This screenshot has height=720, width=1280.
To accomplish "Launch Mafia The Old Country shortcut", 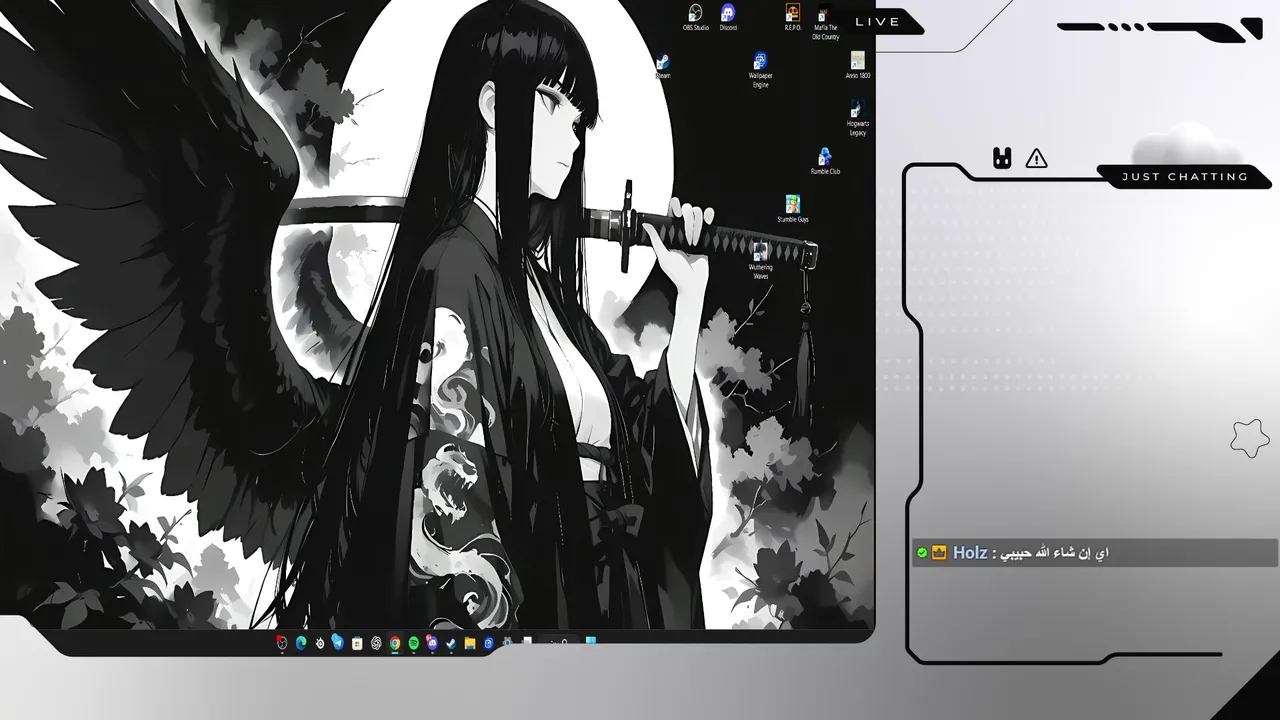I will point(825,22).
